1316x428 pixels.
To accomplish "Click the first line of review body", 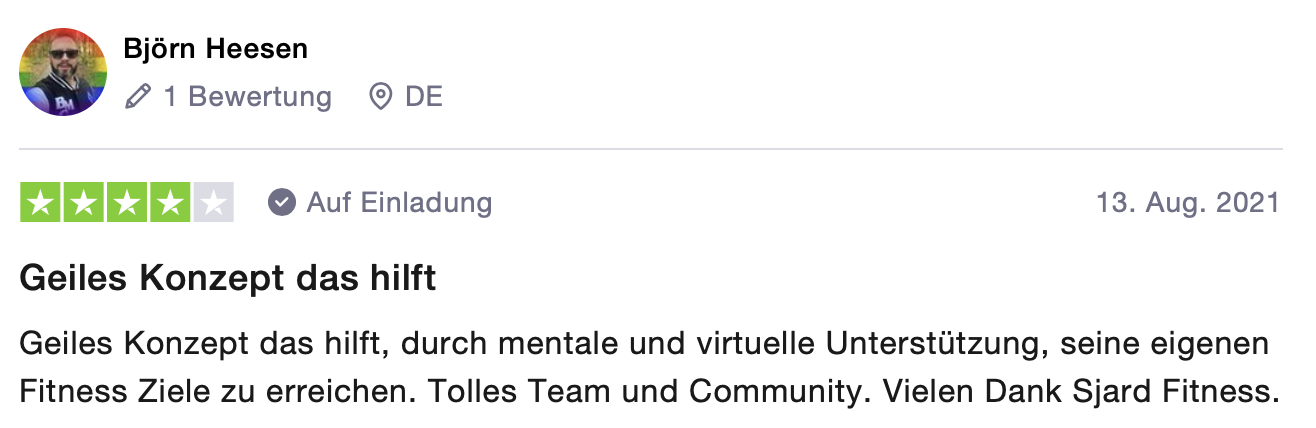I will coord(644,344).
